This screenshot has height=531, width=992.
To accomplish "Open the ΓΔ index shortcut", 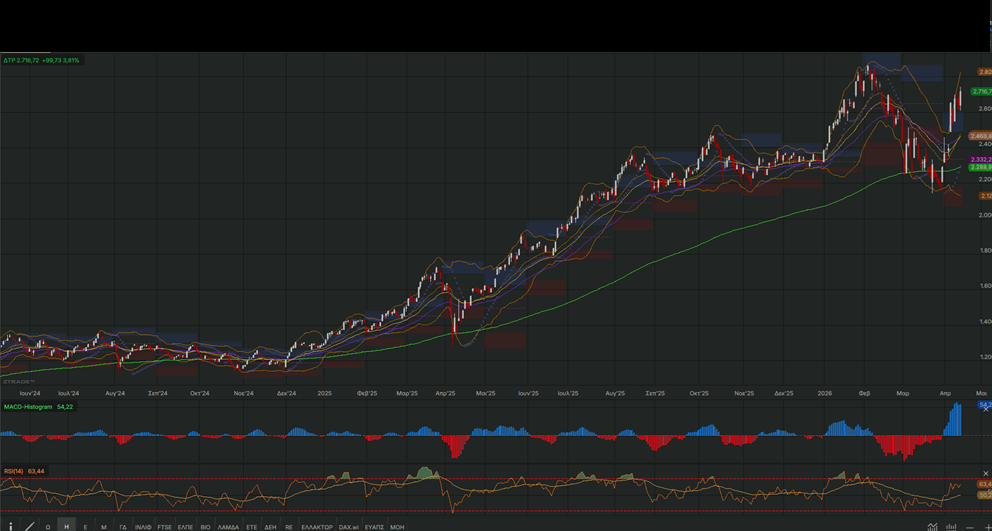I will coord(123,527).
